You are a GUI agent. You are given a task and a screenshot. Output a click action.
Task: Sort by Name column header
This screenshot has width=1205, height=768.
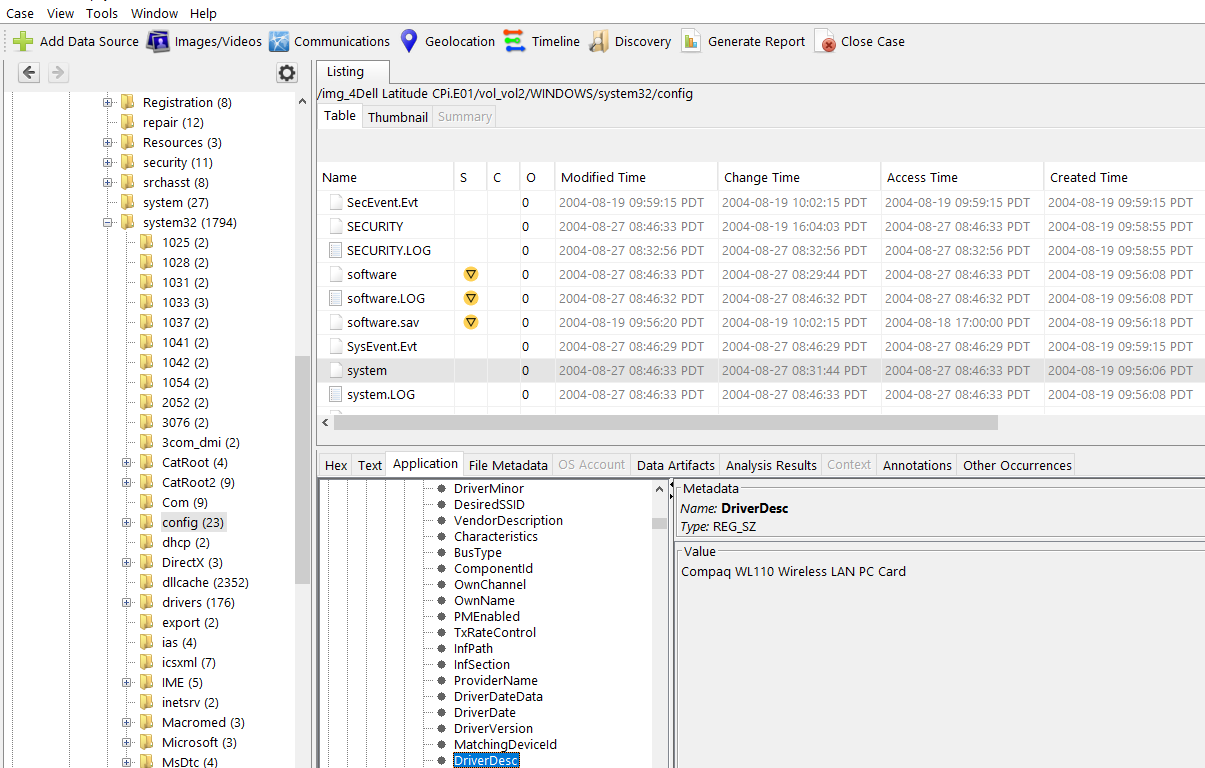coord(385,177)
